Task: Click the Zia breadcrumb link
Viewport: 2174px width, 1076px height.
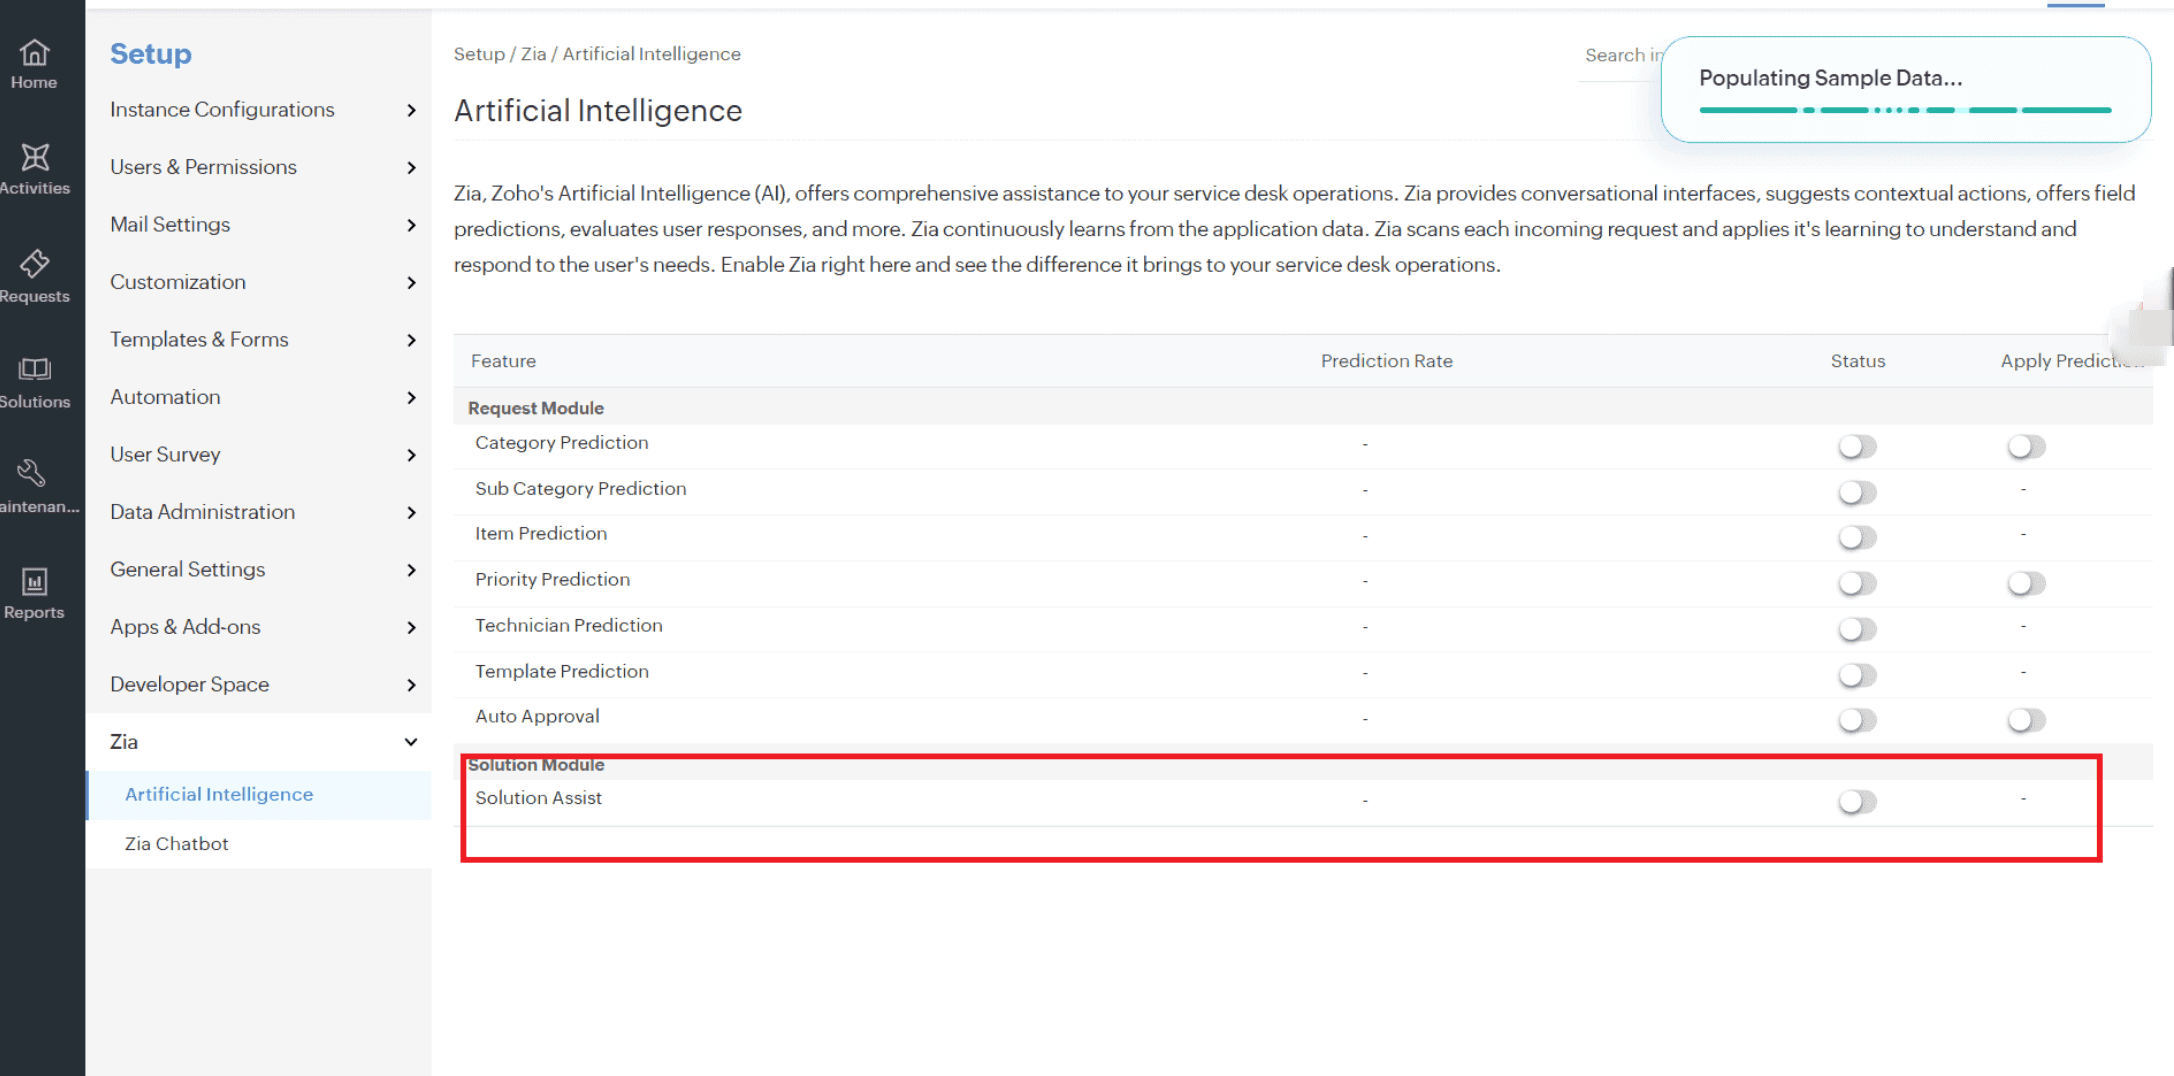Action: click(x=533, y=54)
